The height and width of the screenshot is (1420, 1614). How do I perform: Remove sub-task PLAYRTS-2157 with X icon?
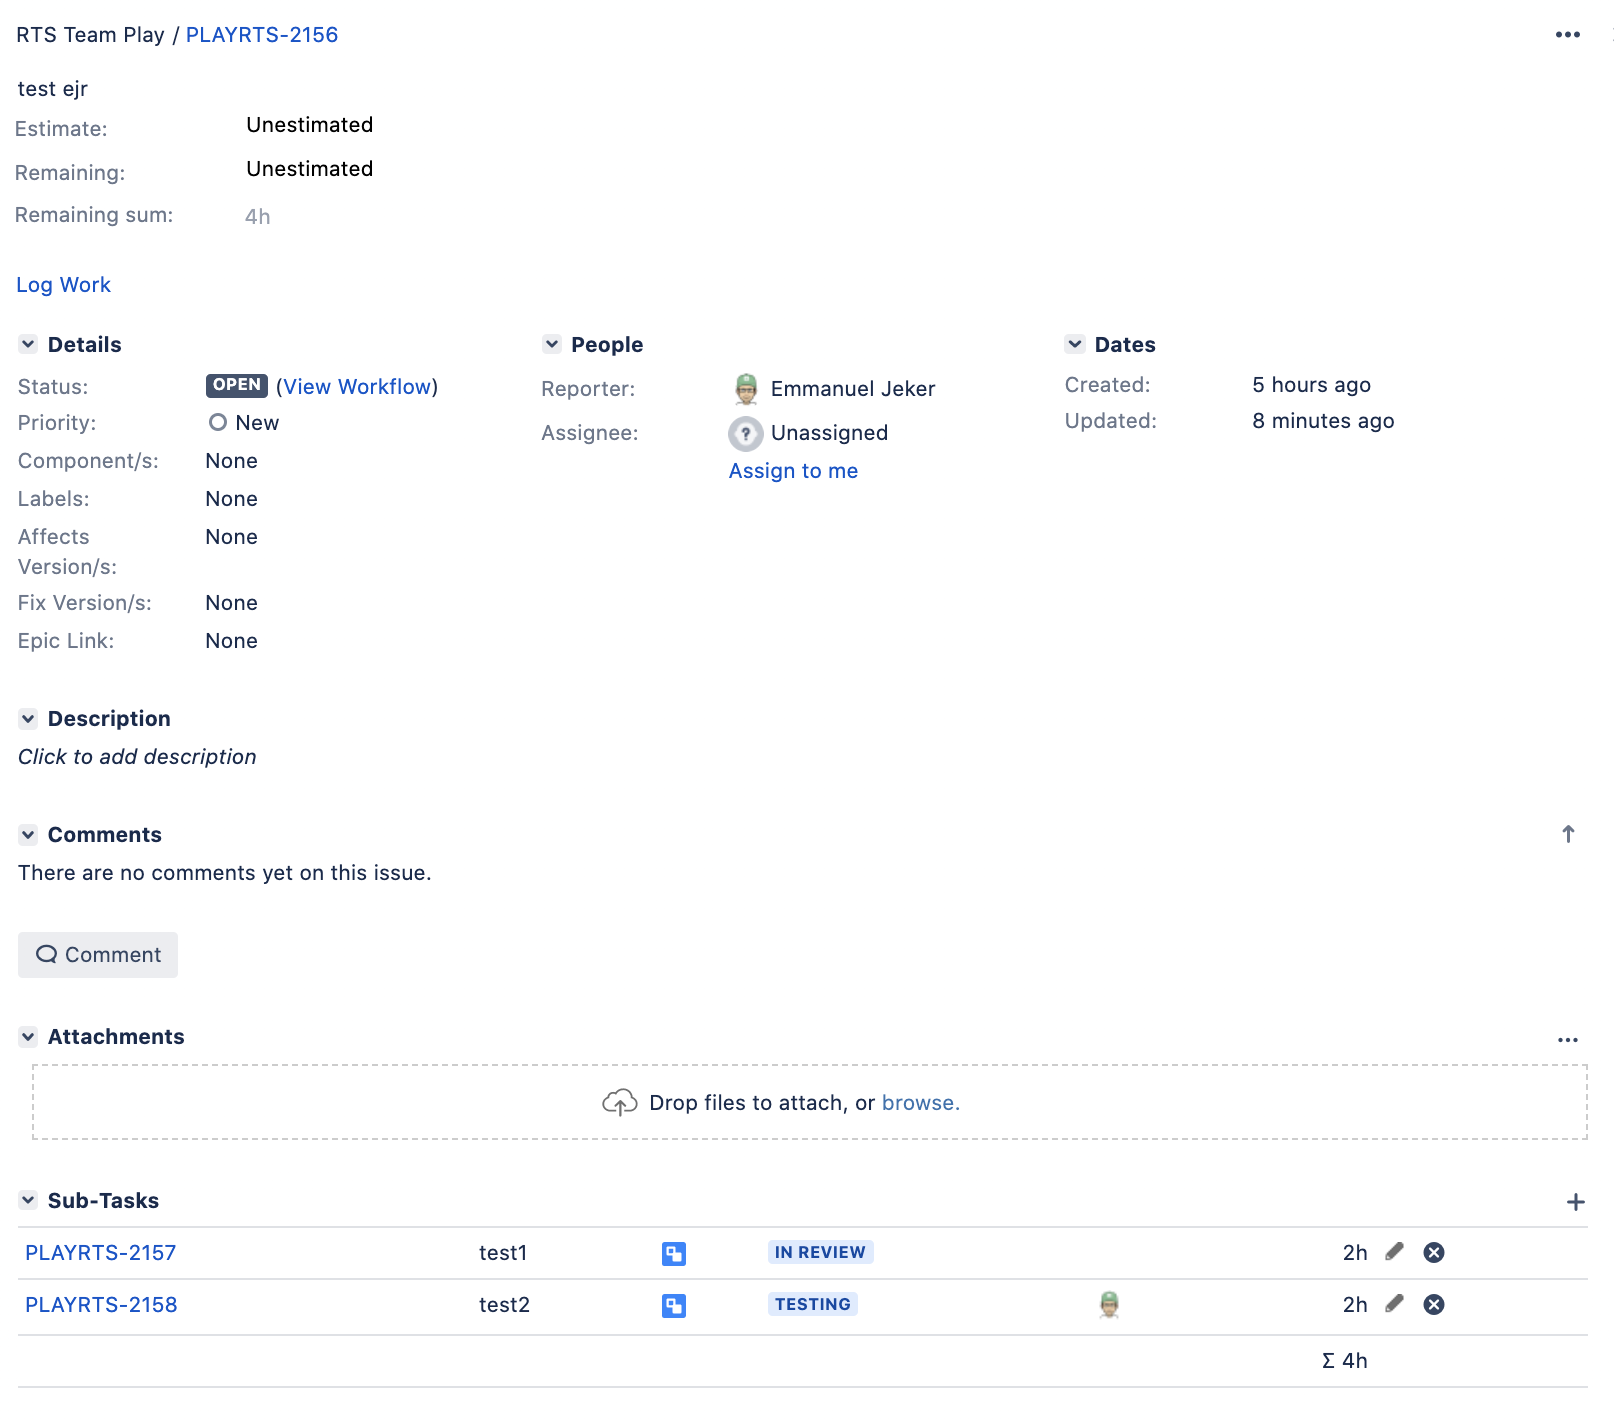pos(1433,1253)
